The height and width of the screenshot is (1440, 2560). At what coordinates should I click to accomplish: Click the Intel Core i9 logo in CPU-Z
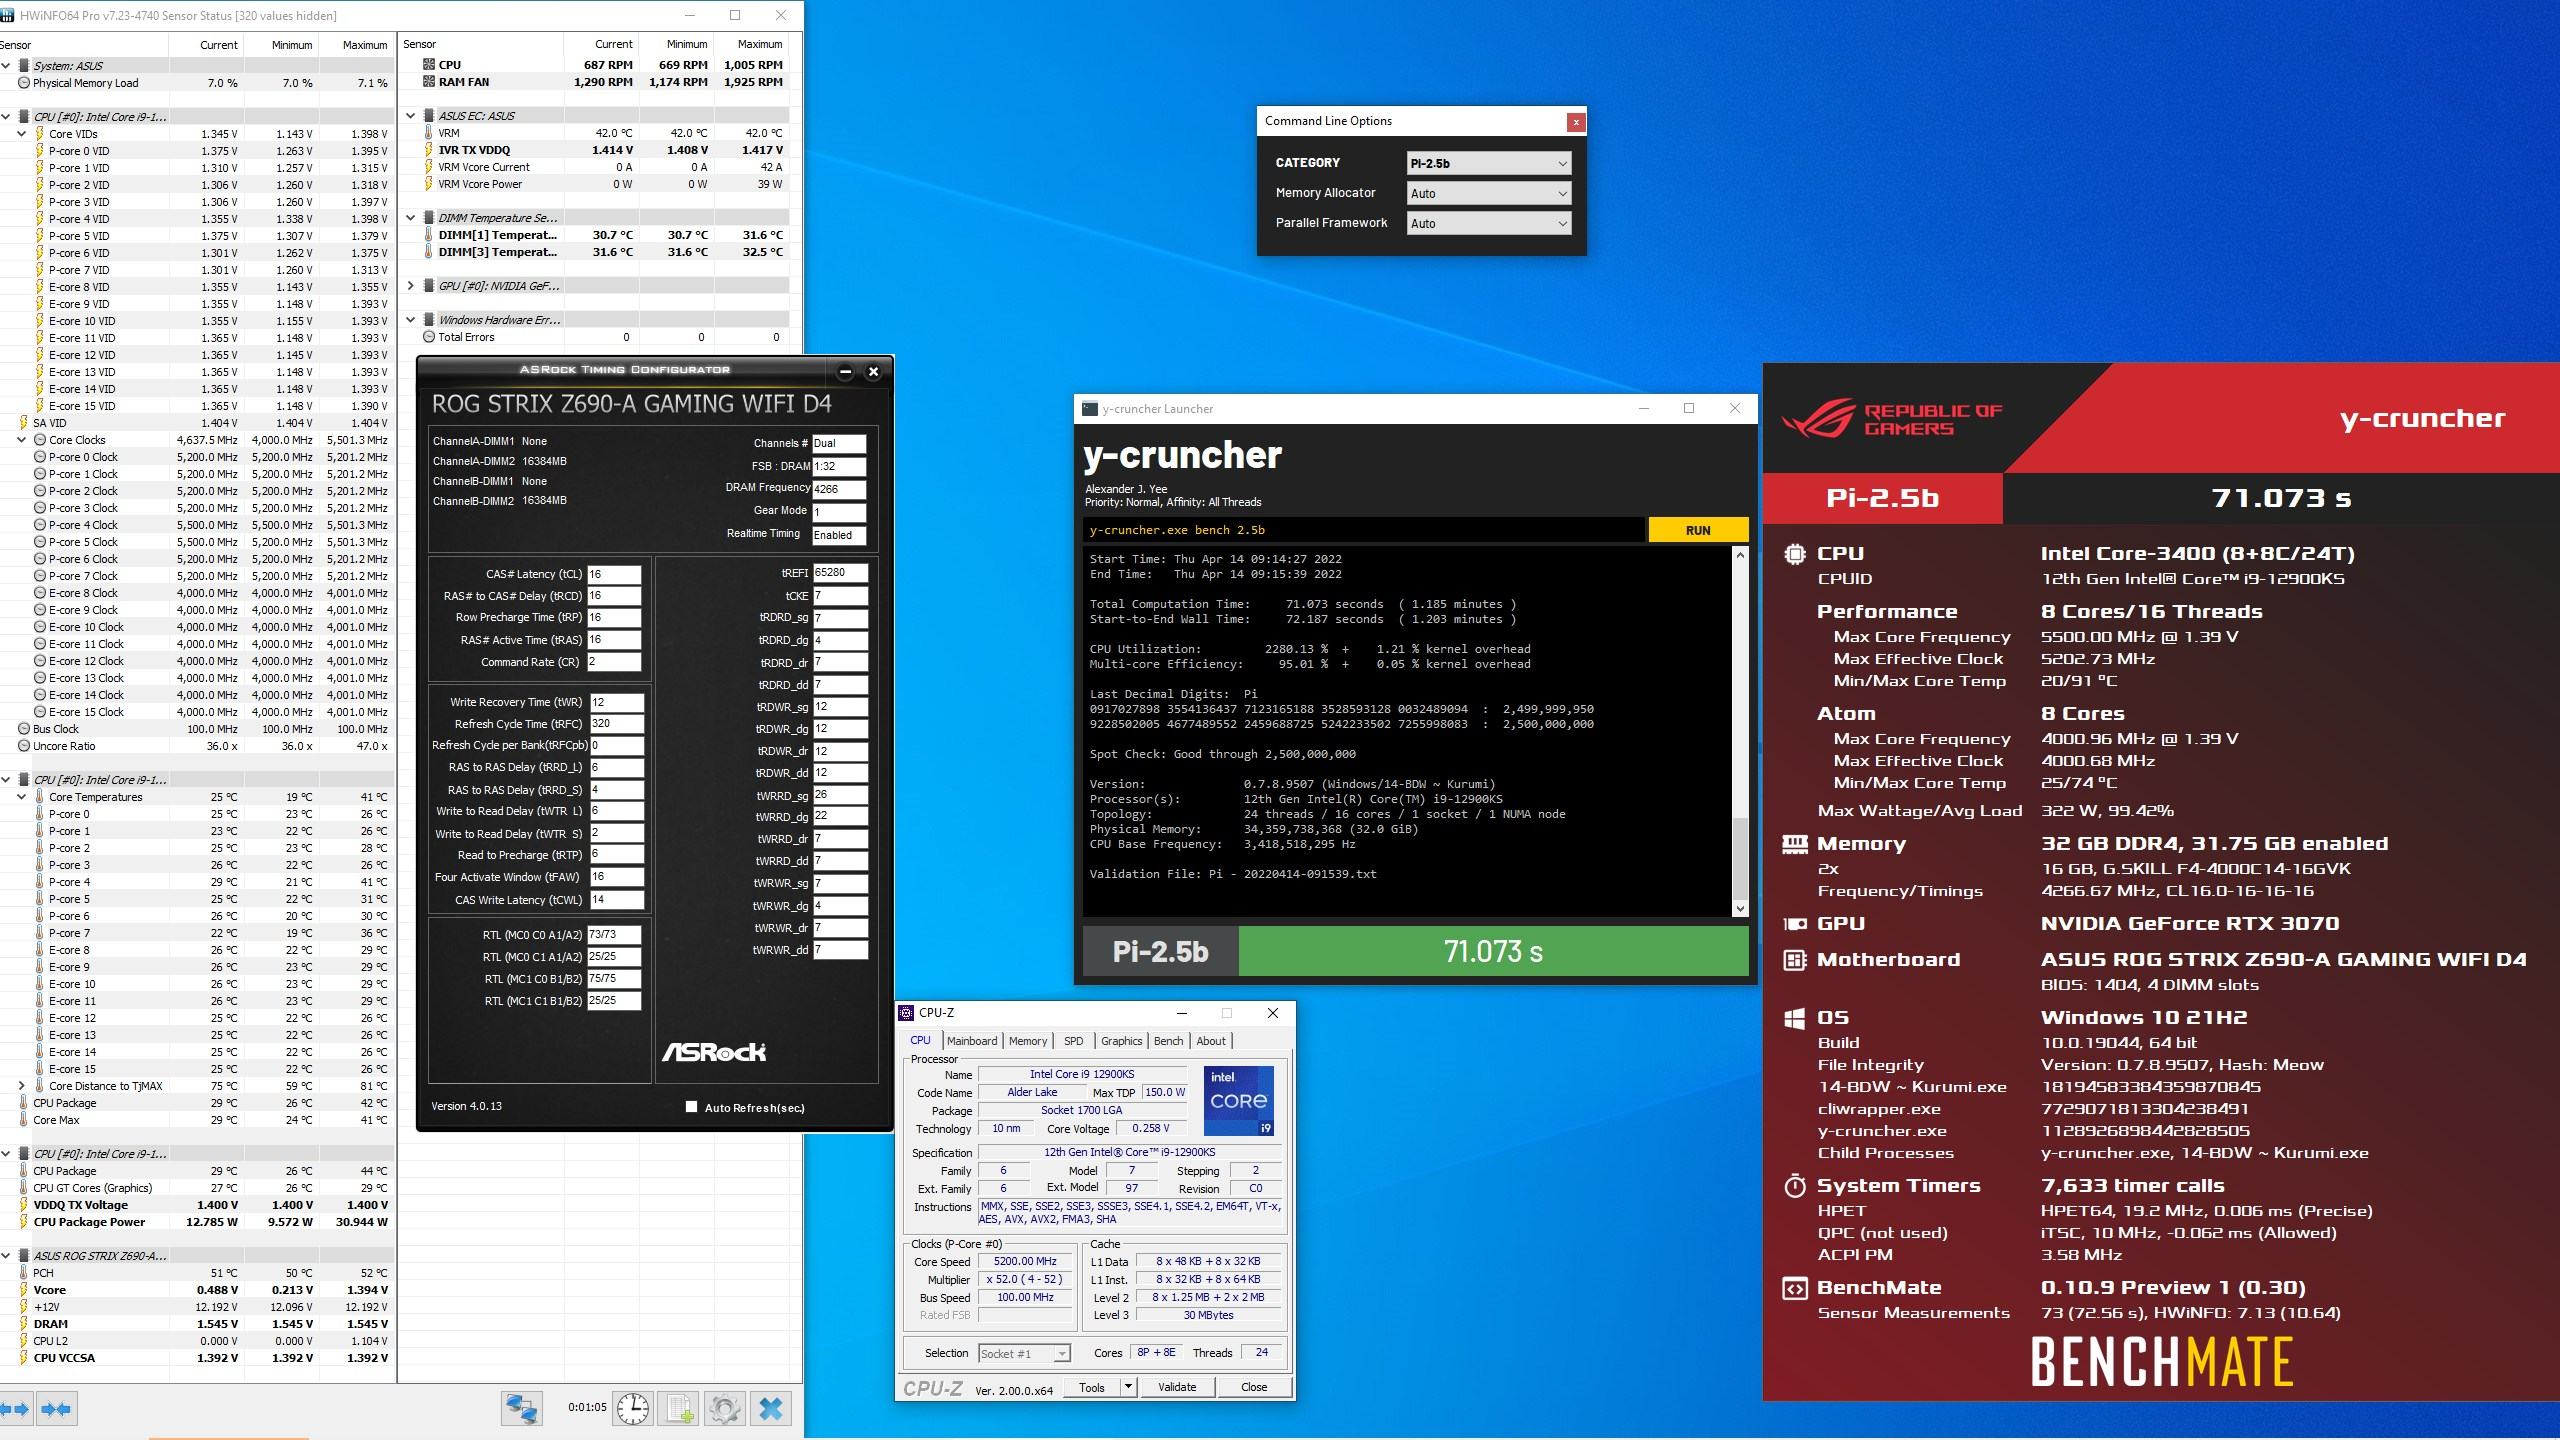1238,1101
